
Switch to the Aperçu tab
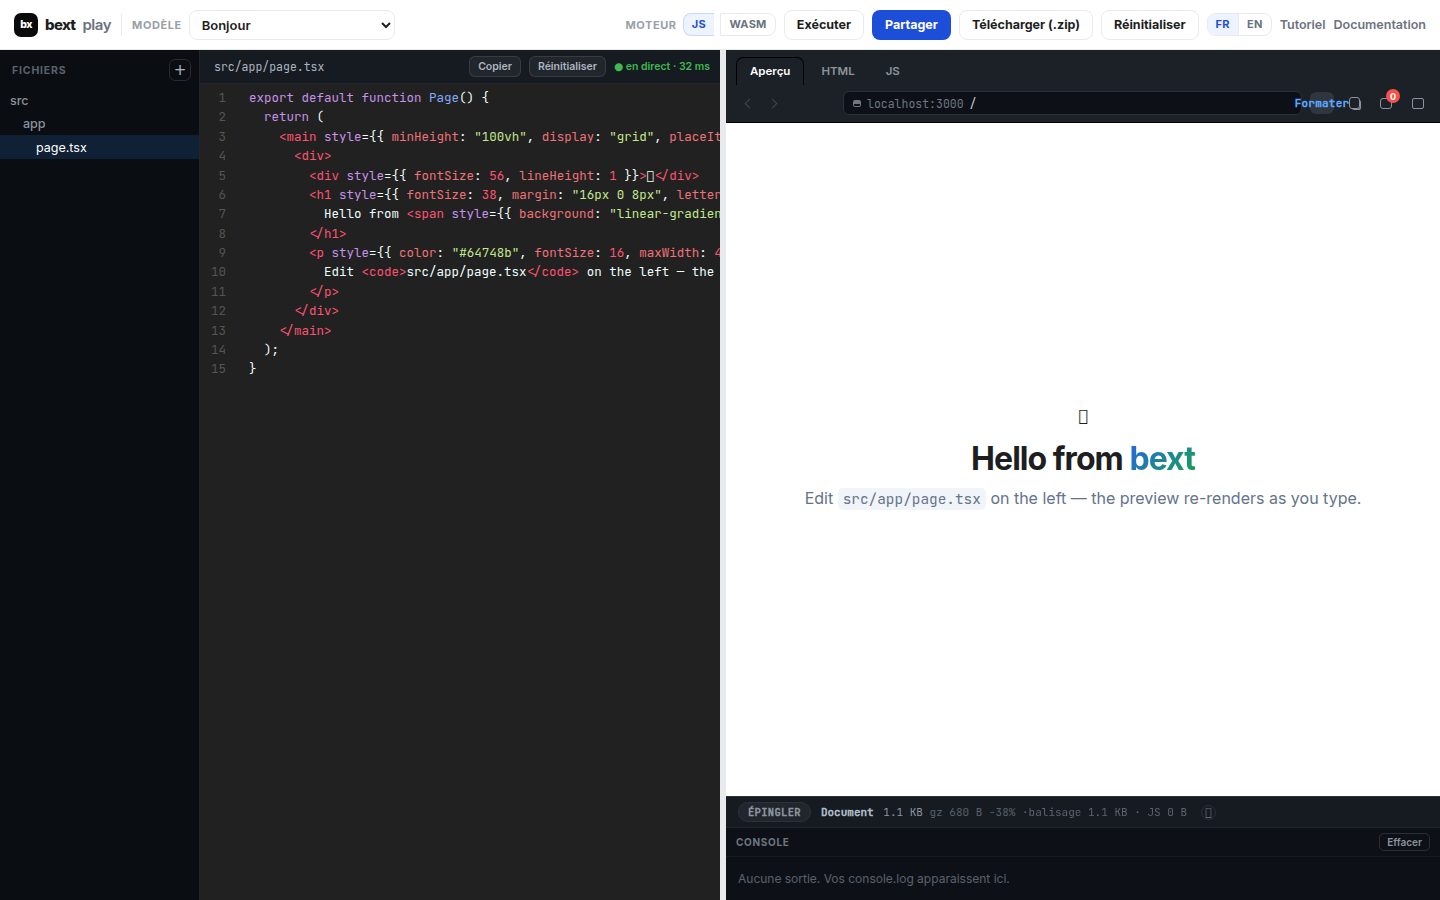(x=770, y=71)
